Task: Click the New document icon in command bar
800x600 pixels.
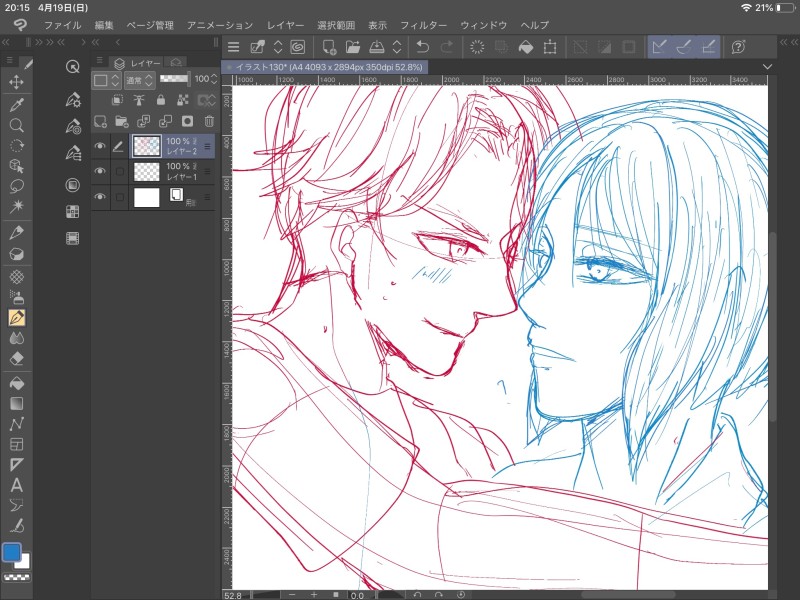Action: (329, 47)
